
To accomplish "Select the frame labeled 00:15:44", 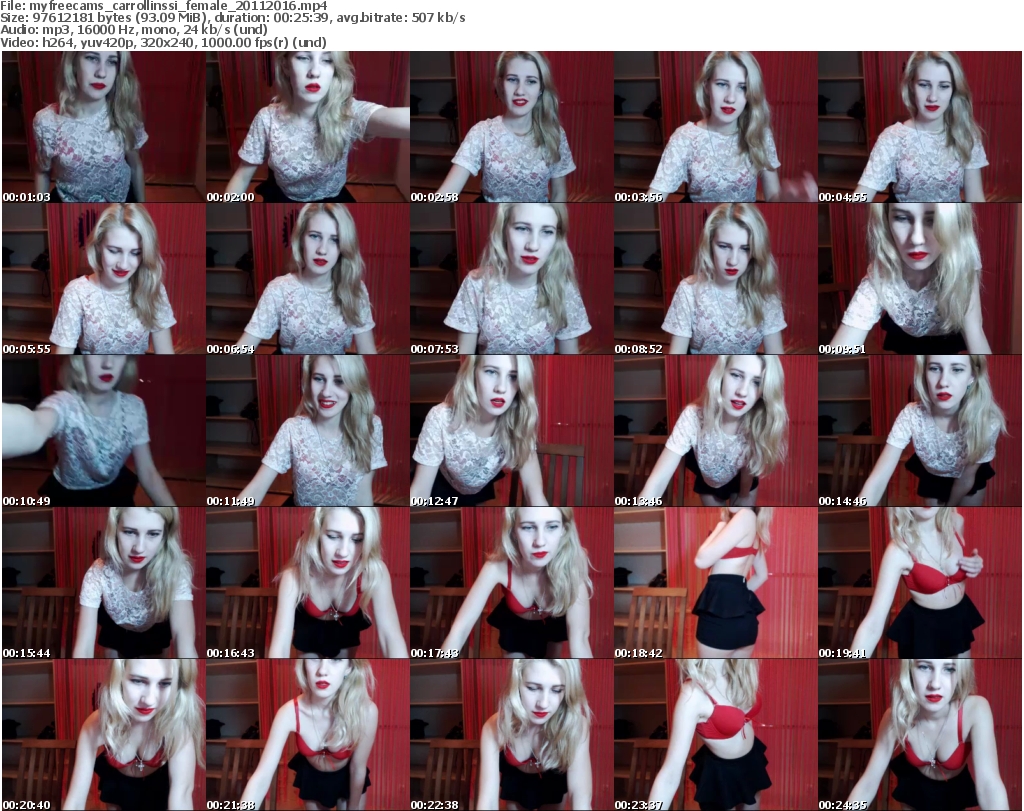I will [103, 583].
